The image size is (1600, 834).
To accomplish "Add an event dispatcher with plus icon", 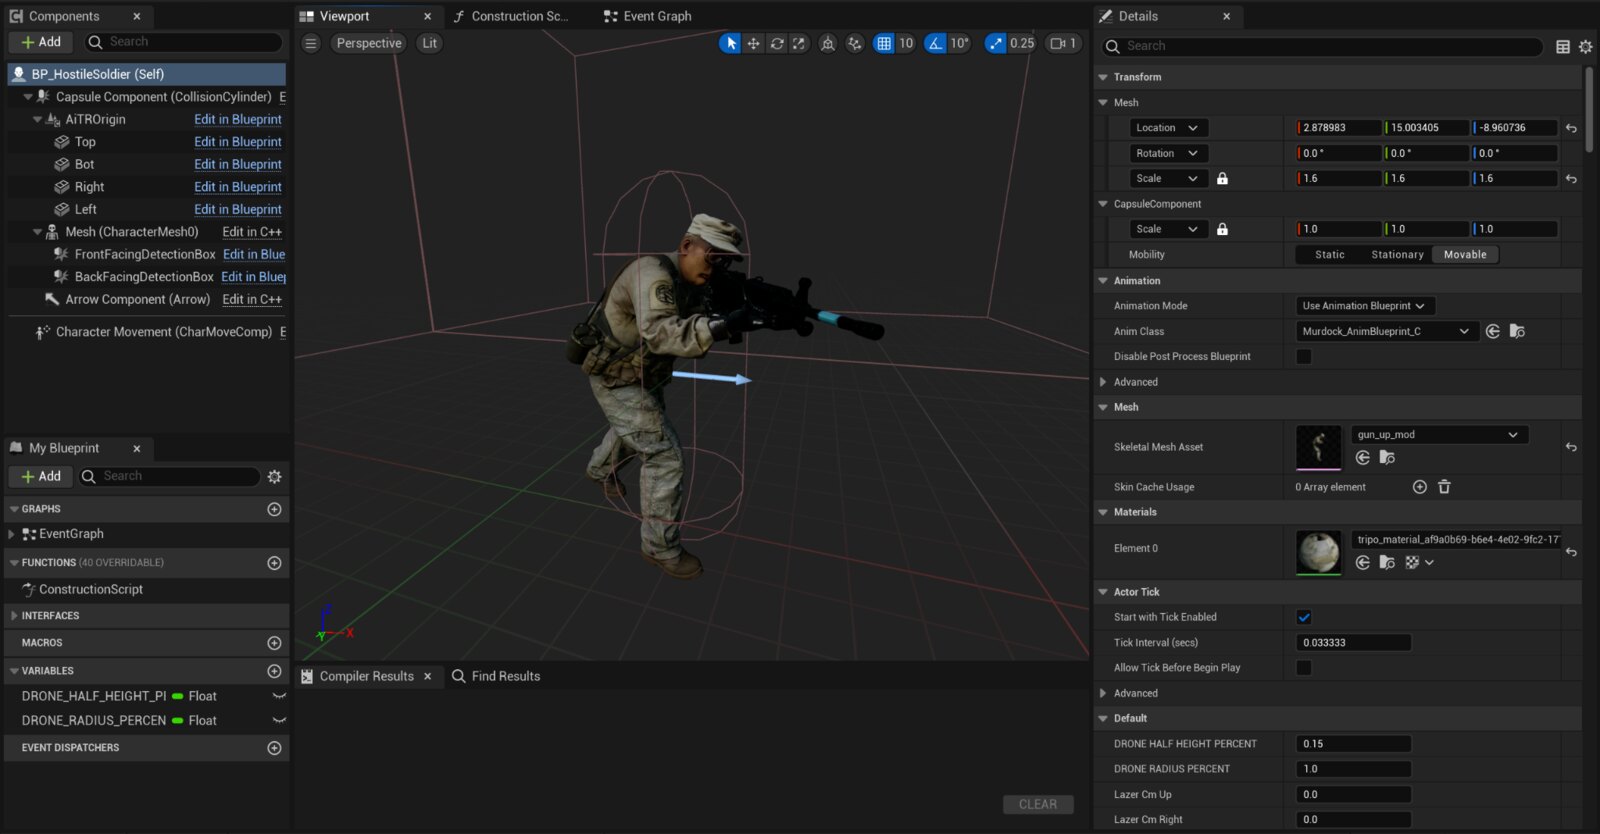I will 274,748.
